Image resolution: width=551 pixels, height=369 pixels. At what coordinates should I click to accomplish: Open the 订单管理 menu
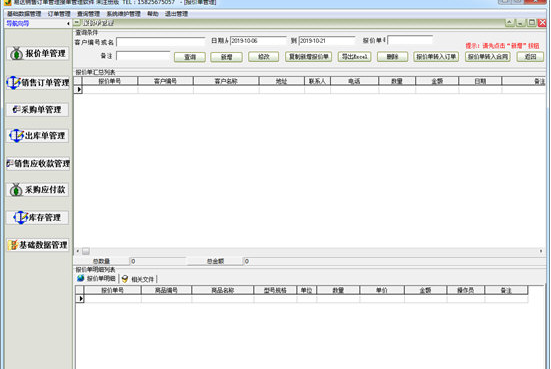59,14
